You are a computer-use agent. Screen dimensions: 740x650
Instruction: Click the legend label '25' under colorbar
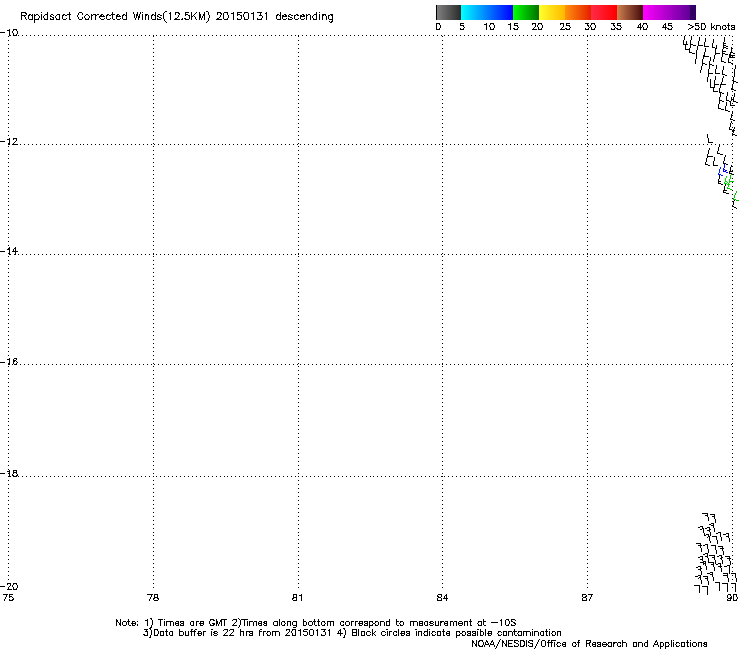pyautogui.click(x=565, y=27)
